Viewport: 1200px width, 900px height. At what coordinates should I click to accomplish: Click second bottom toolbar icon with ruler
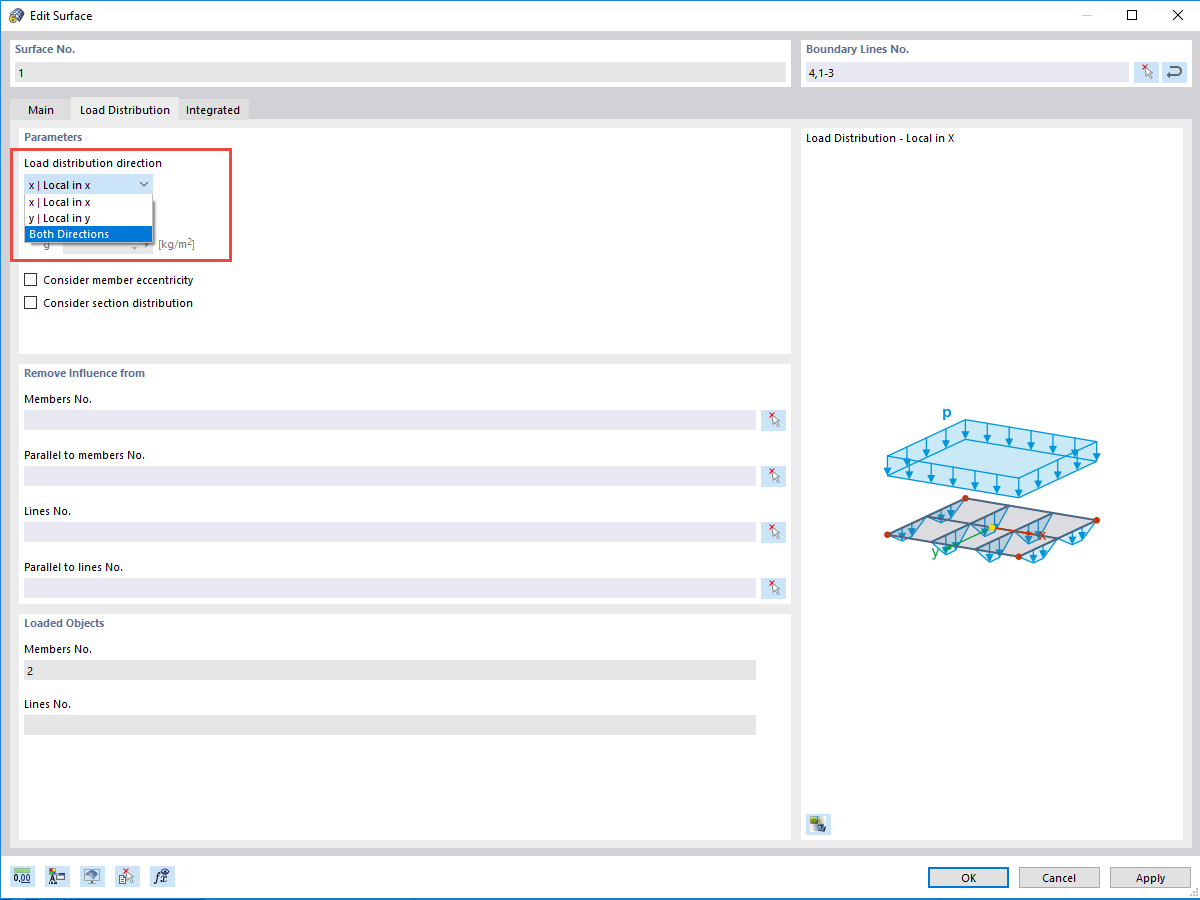coord(56,877)
